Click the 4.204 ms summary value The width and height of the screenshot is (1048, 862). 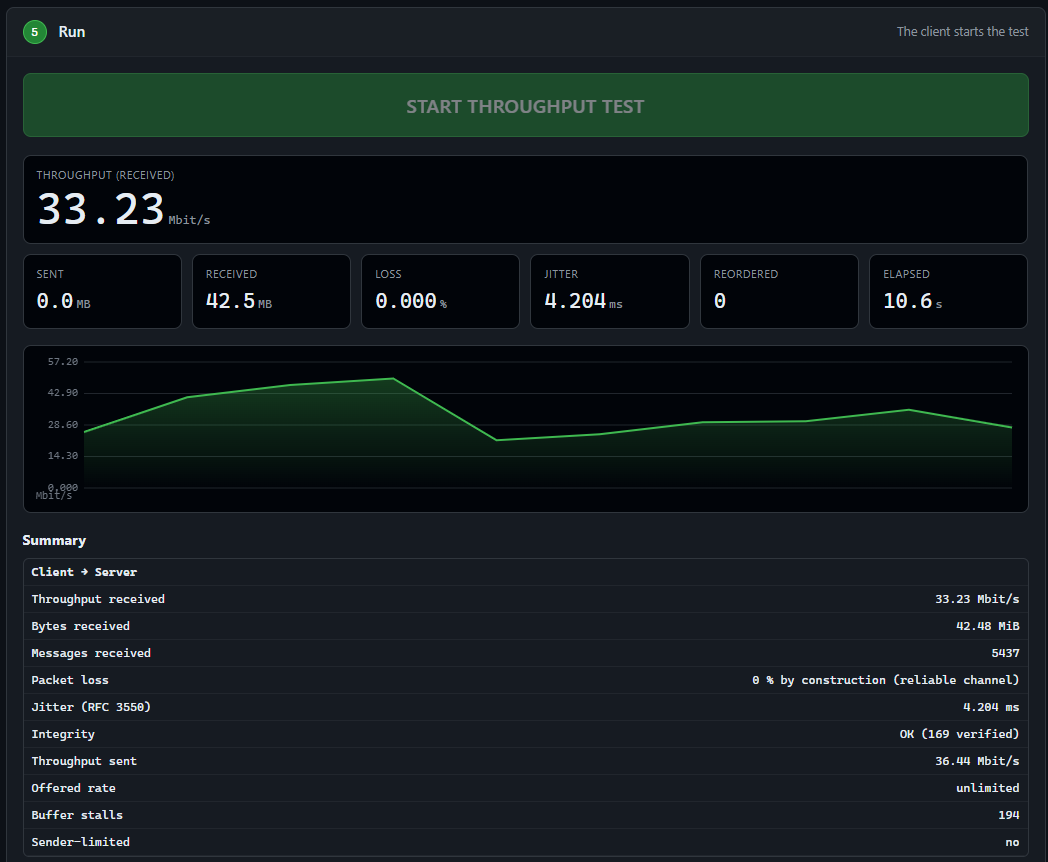click(991, 707)
